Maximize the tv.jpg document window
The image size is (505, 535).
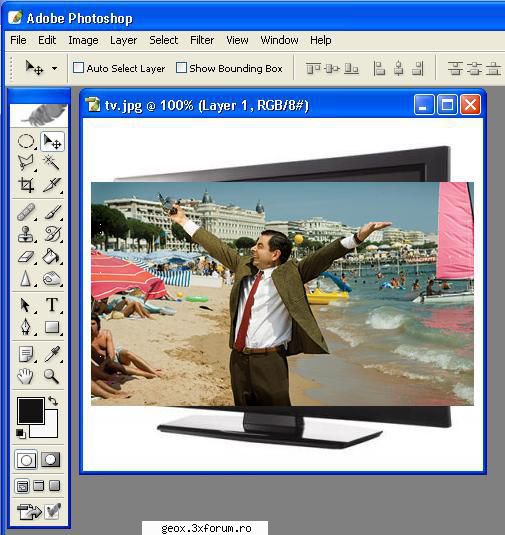(x=447, y=104)
